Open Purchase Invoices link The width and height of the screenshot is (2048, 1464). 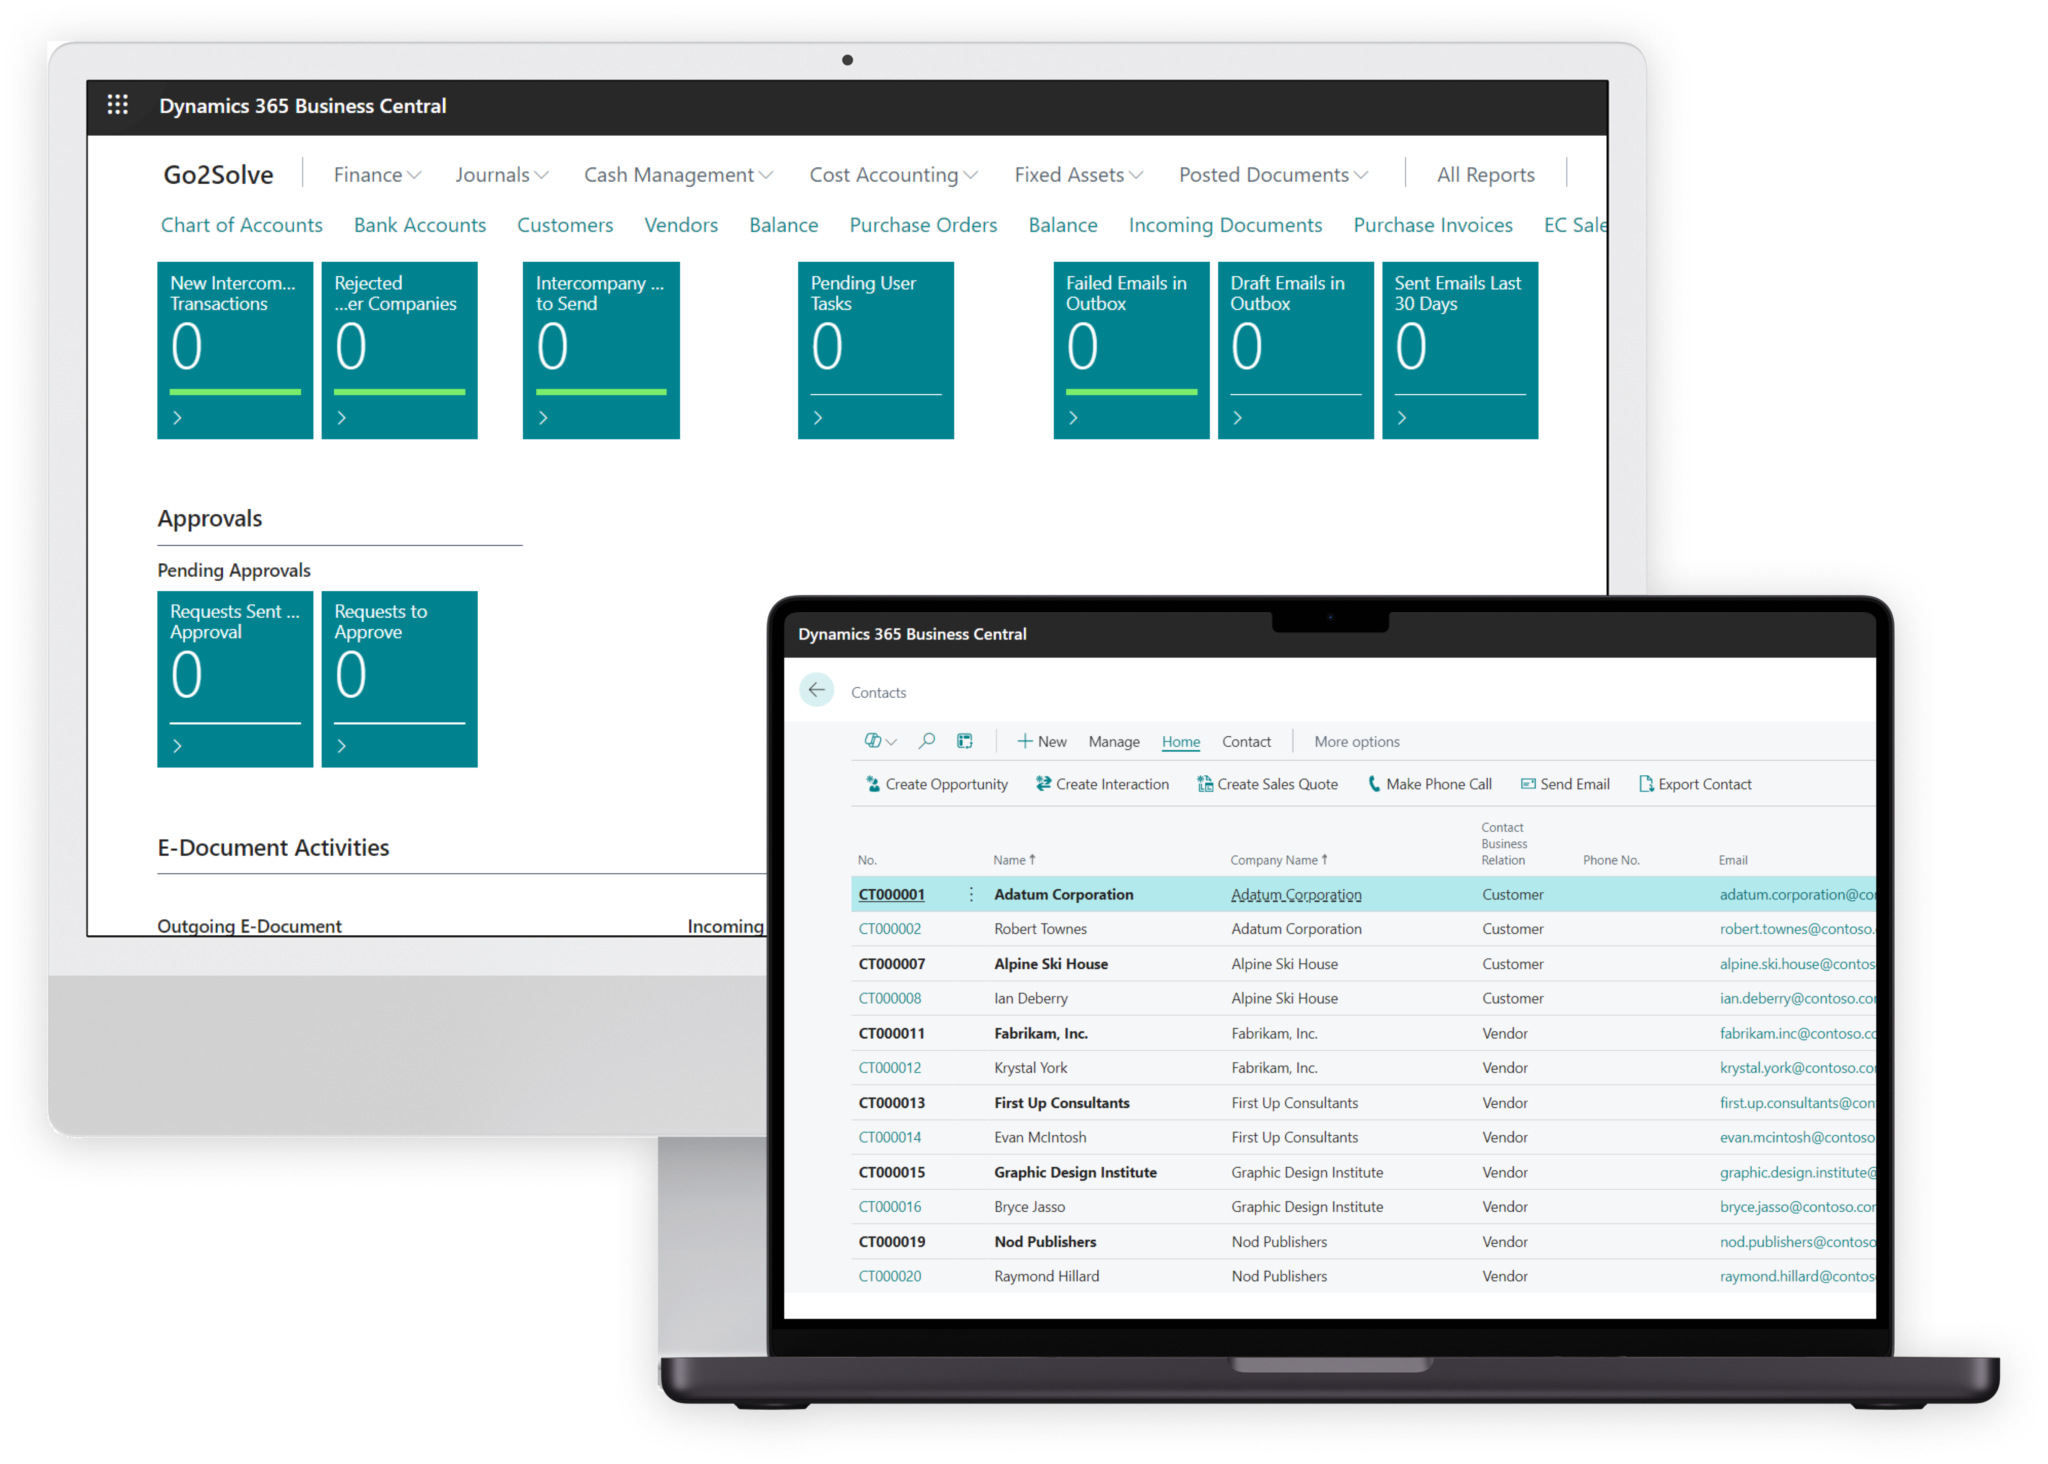pyautogui.click(x=1432, y=225)
